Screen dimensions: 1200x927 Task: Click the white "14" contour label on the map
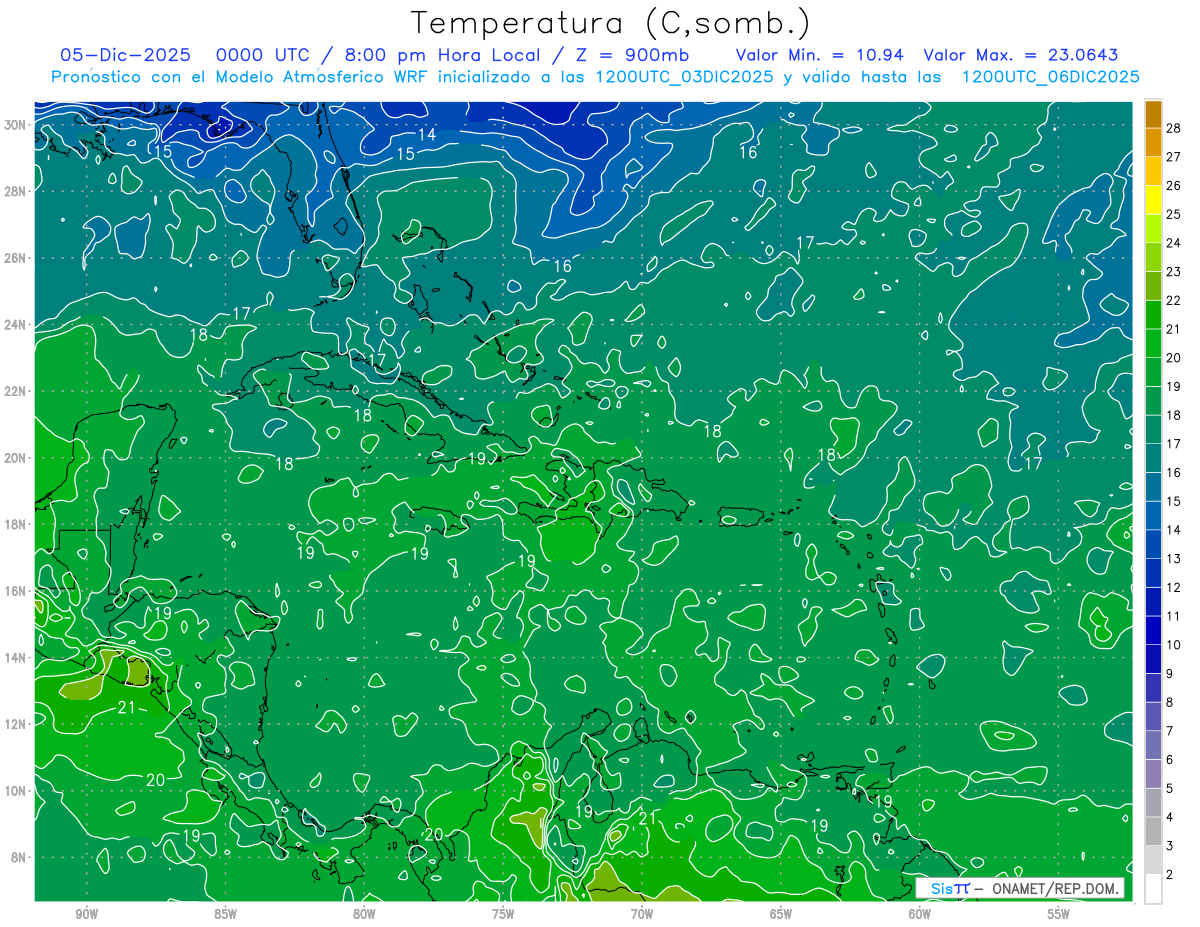427,134
